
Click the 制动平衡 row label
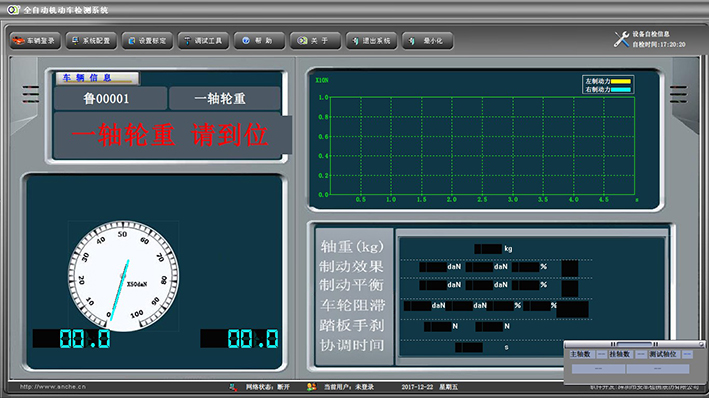[x=352, y=285]
